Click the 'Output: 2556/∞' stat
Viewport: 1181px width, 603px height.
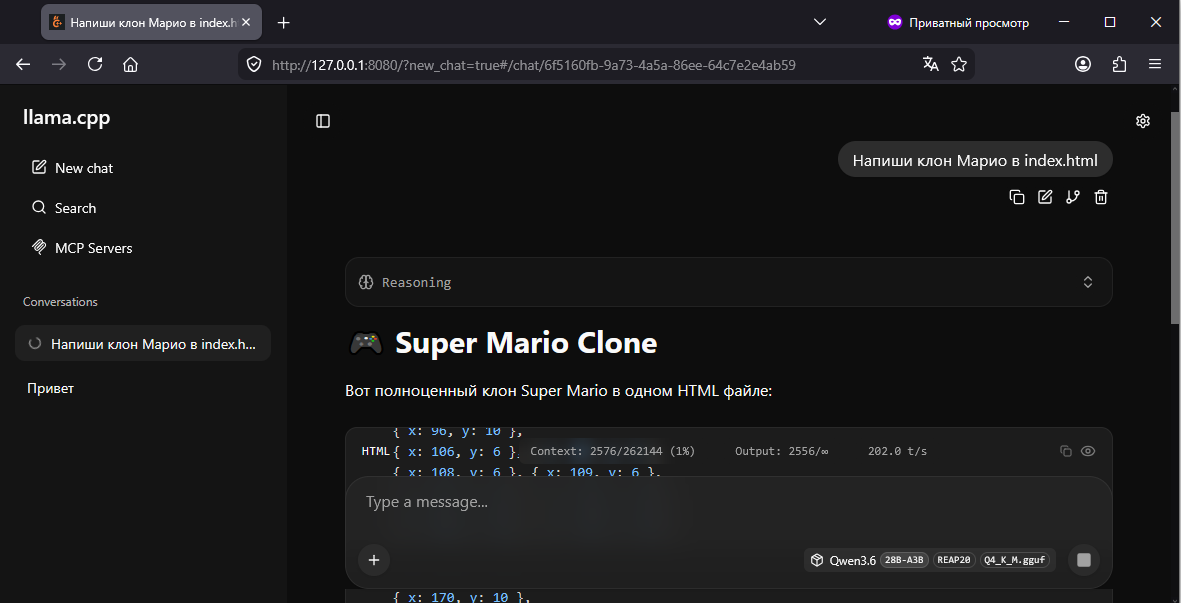pyautogui.click(x=782, y=451)
